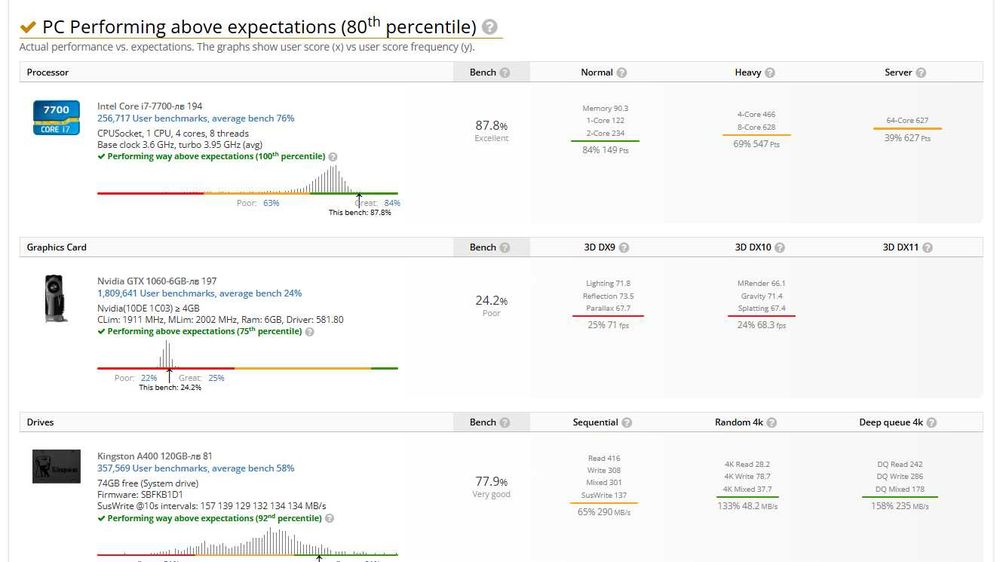1000x562 pixels.
Task: Click help icon next to Processor Bench header
Action: [505, 73]
